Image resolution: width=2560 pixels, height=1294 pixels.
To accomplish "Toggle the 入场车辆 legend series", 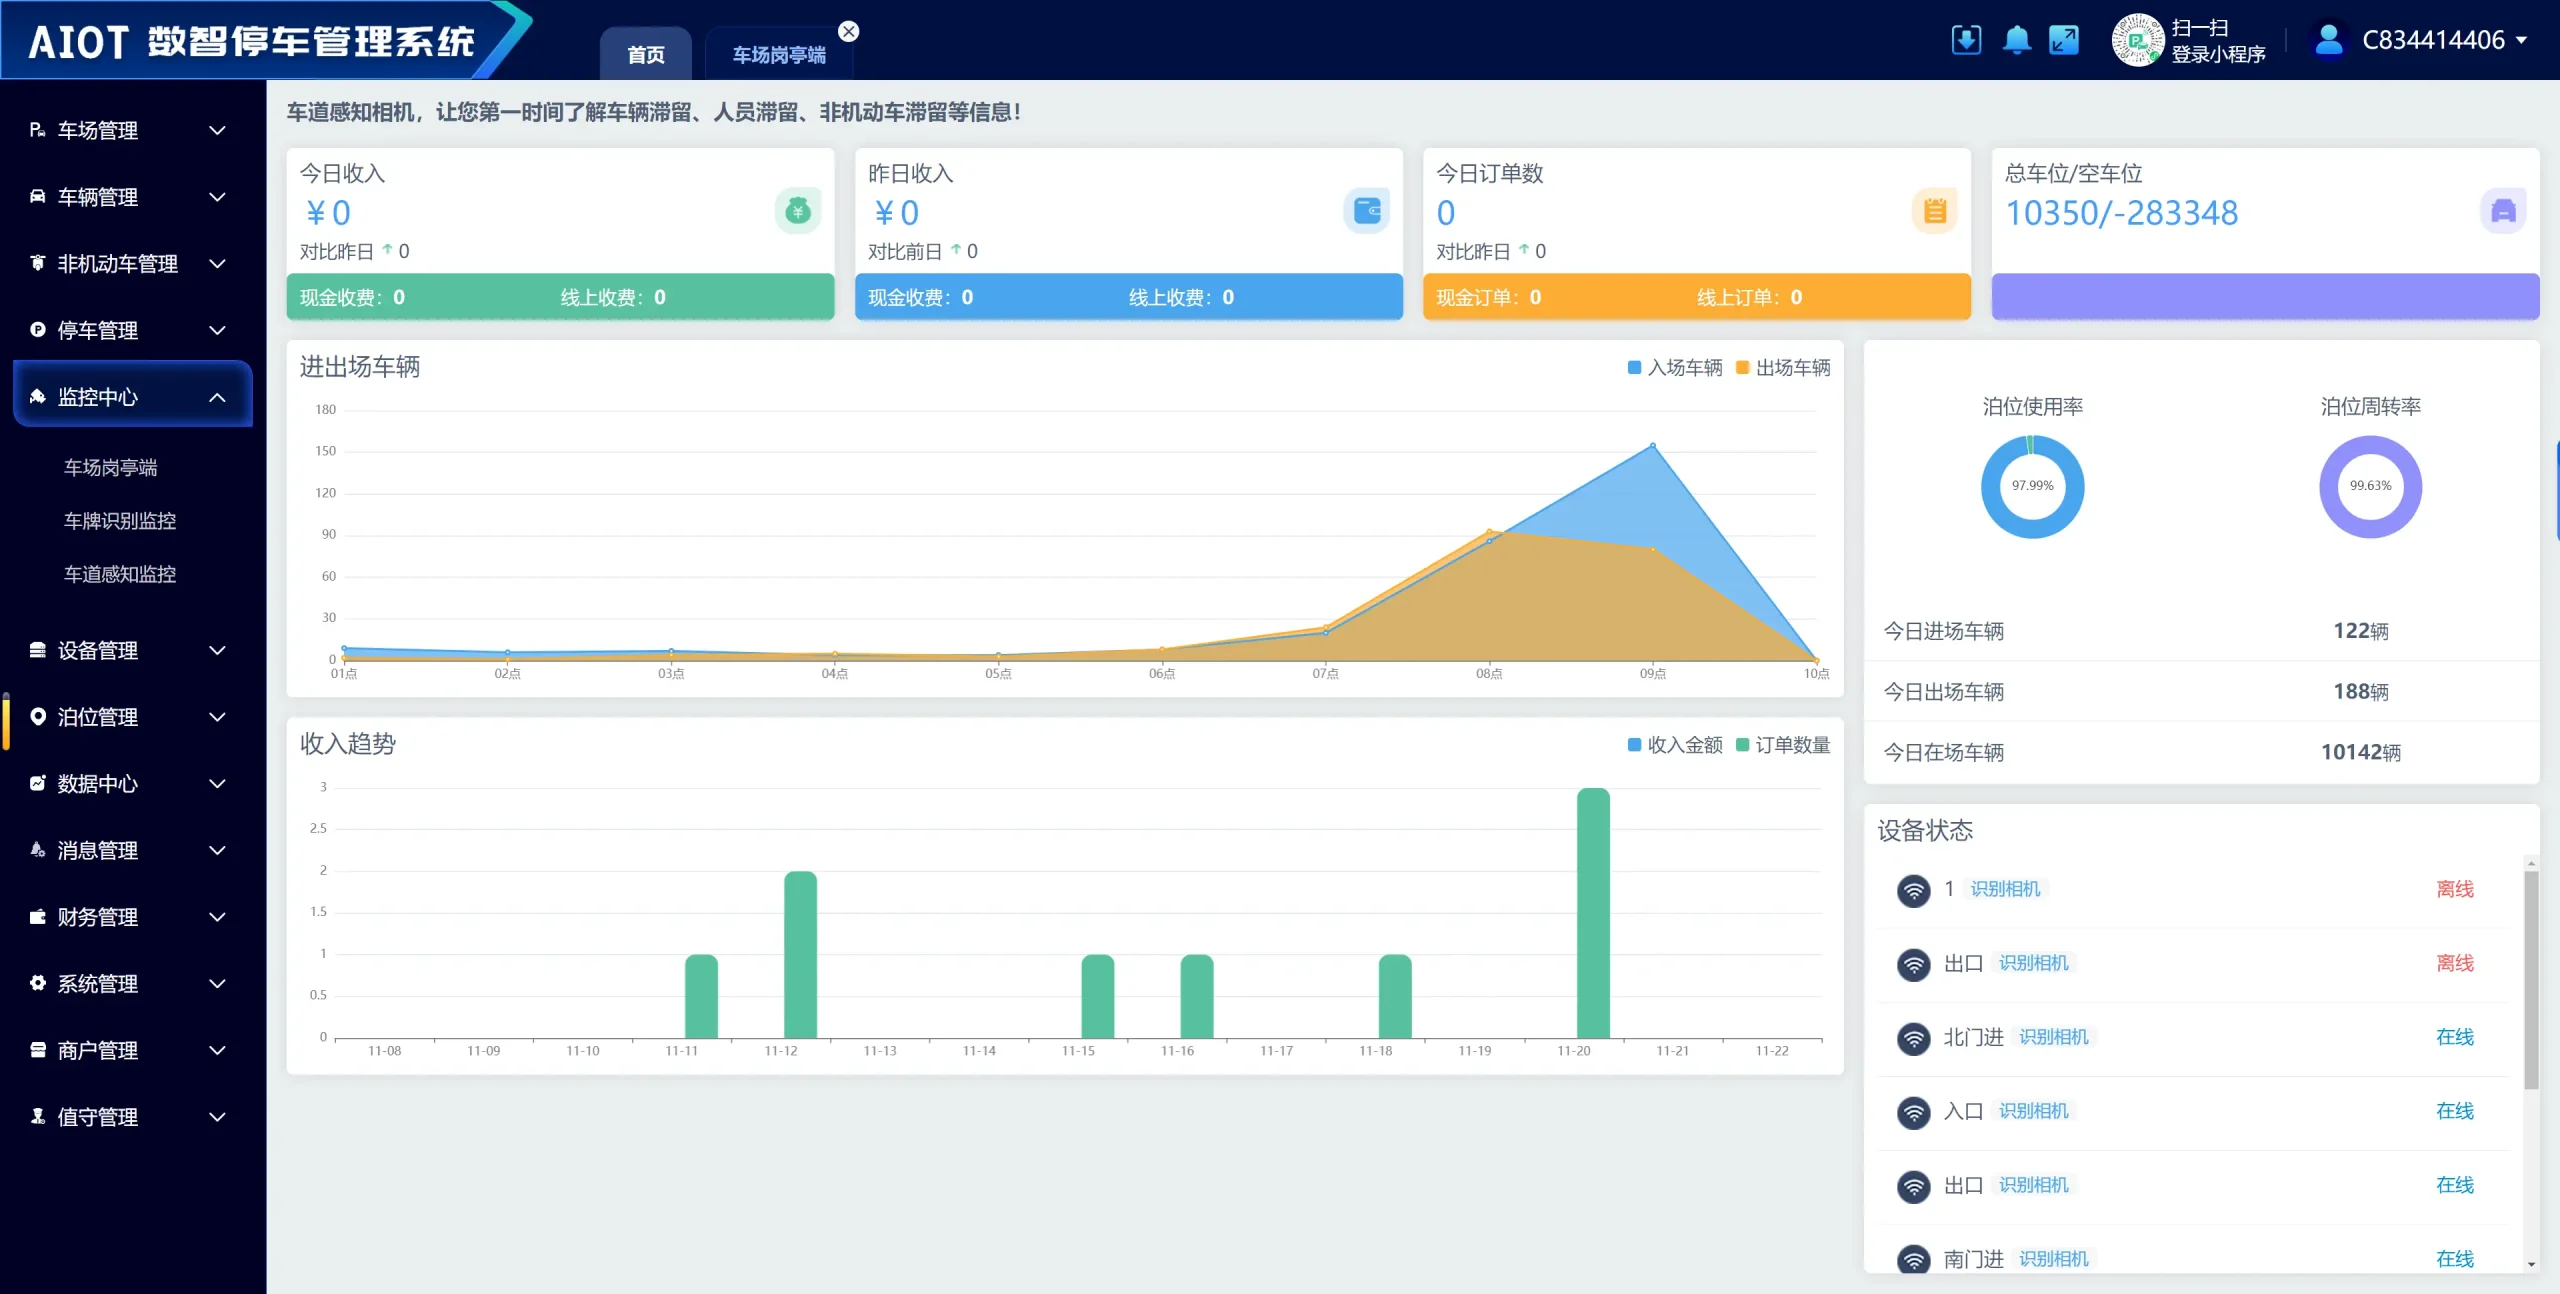I will 1676,368.
